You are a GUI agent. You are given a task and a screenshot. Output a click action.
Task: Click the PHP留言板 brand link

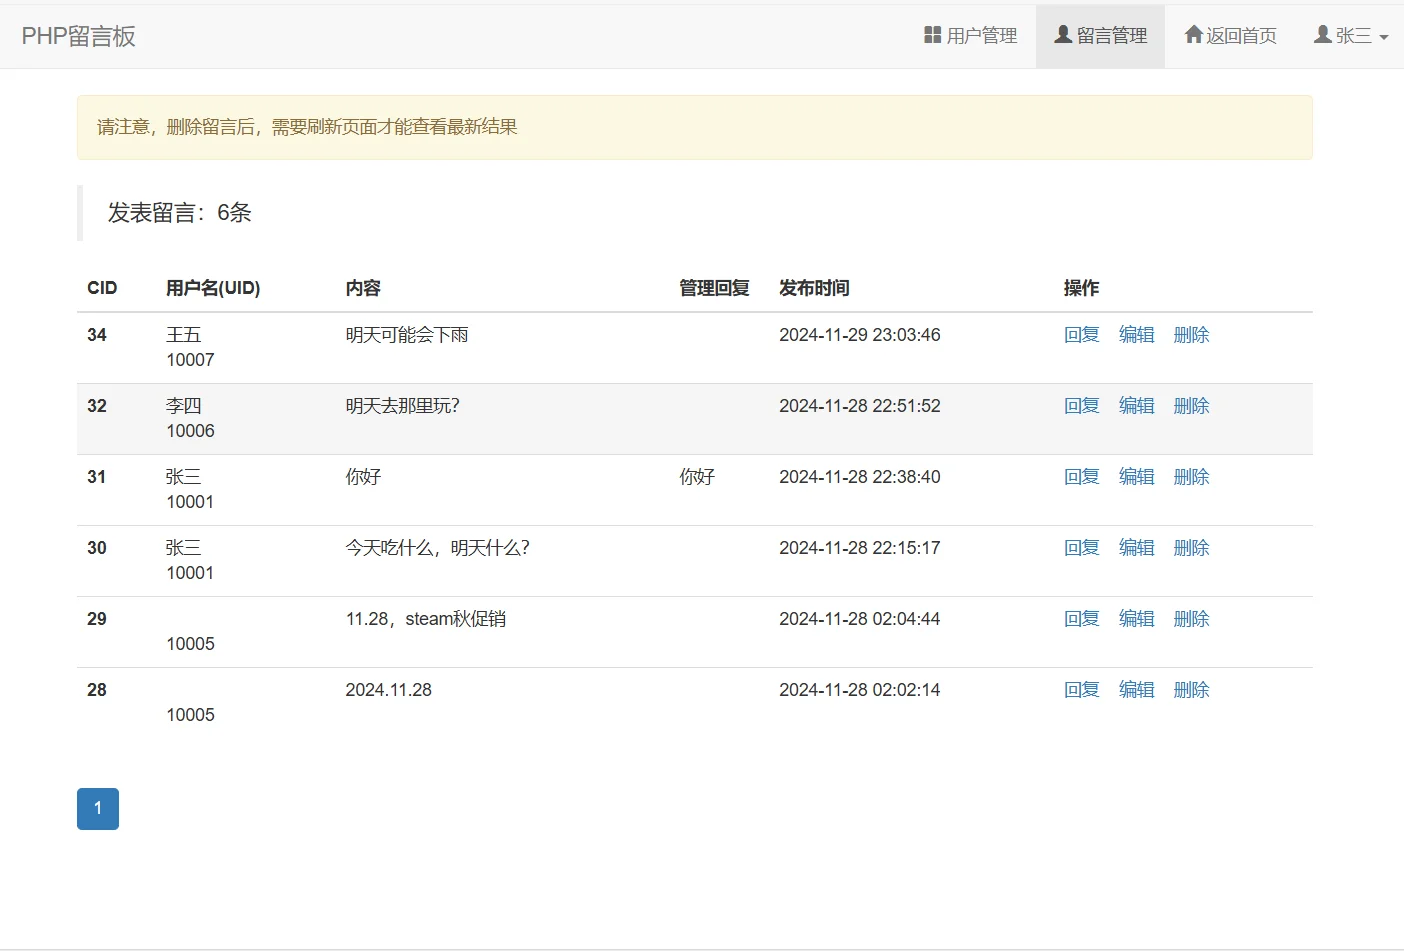pos(76,35)
